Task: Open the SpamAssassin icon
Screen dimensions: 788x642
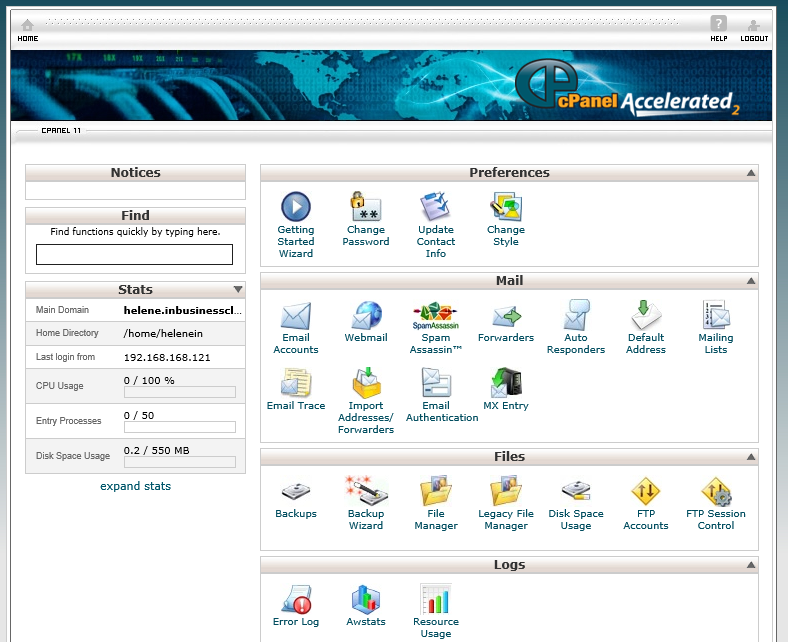Action: pyautogui.click(x=435, y=315)
